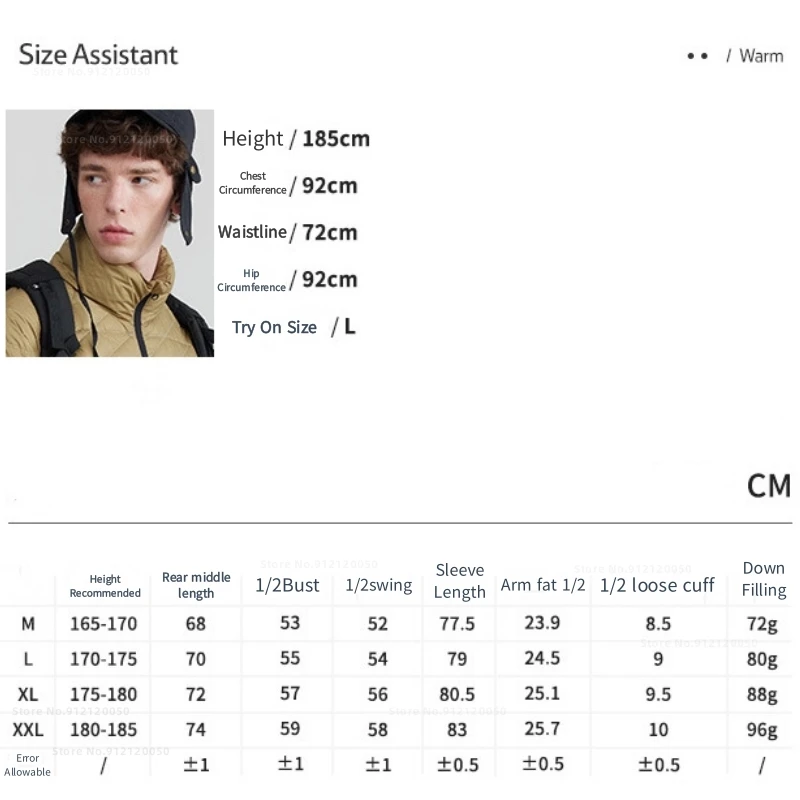Screen dimensions: 800x800
Task: Click the 80g down filling cell
Action: click(762, 659)
